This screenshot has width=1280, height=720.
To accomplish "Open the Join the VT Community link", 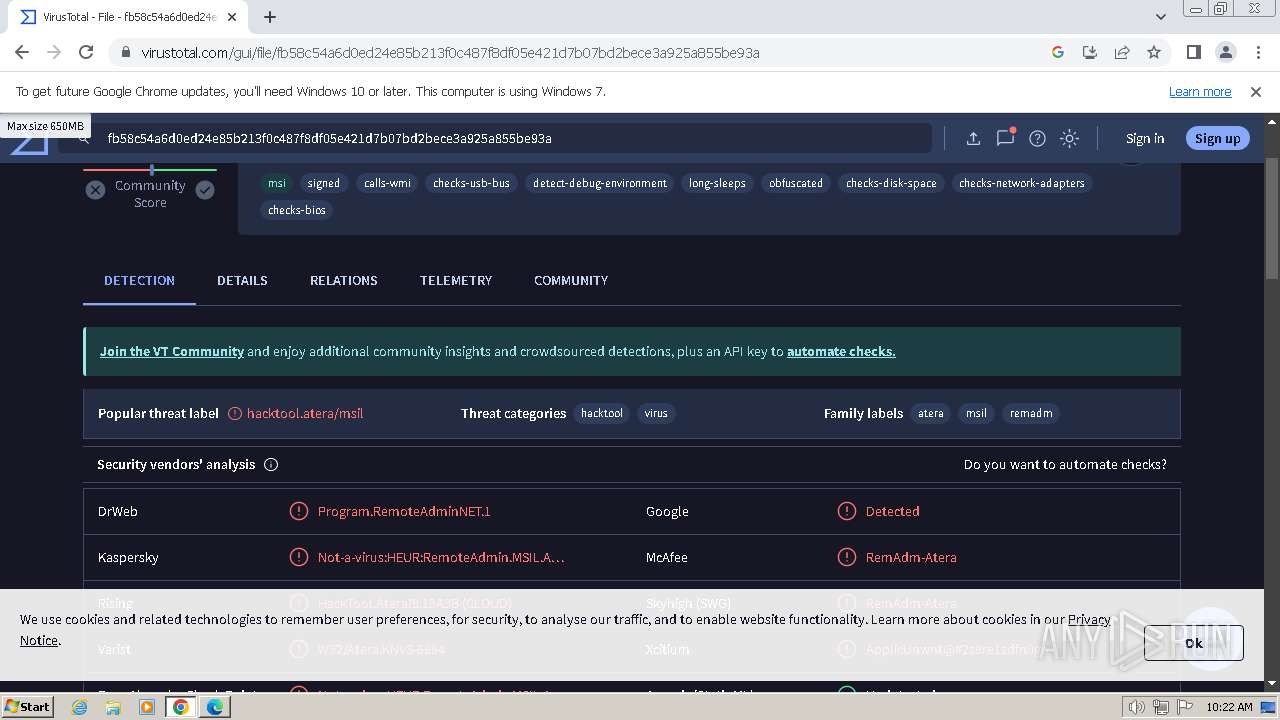I will point(172,352).
